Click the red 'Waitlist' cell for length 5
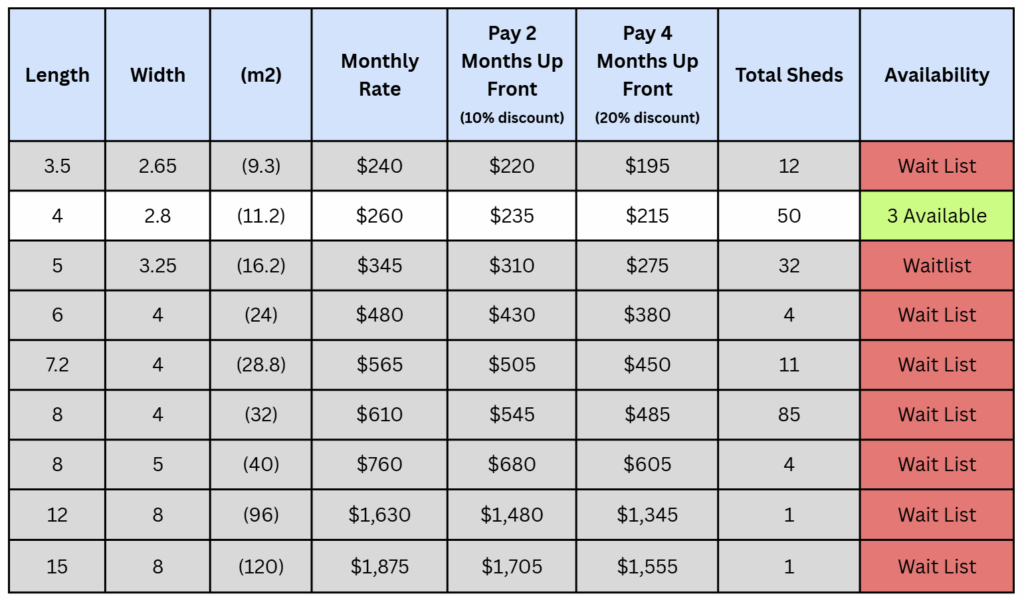This screenshot has width=1024, height=602. tap(936, 266)
